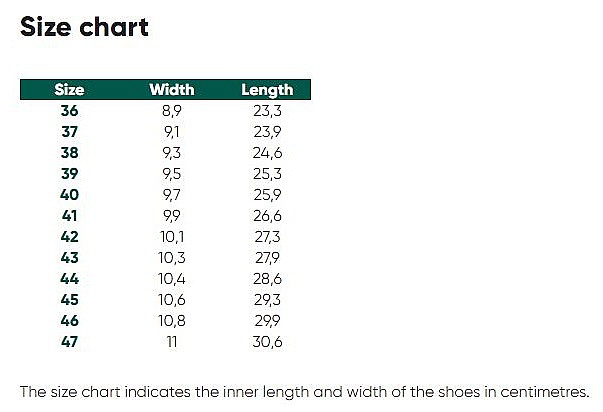
Task: Select size 47 in the chart
Action: click(x=69, y=342)
